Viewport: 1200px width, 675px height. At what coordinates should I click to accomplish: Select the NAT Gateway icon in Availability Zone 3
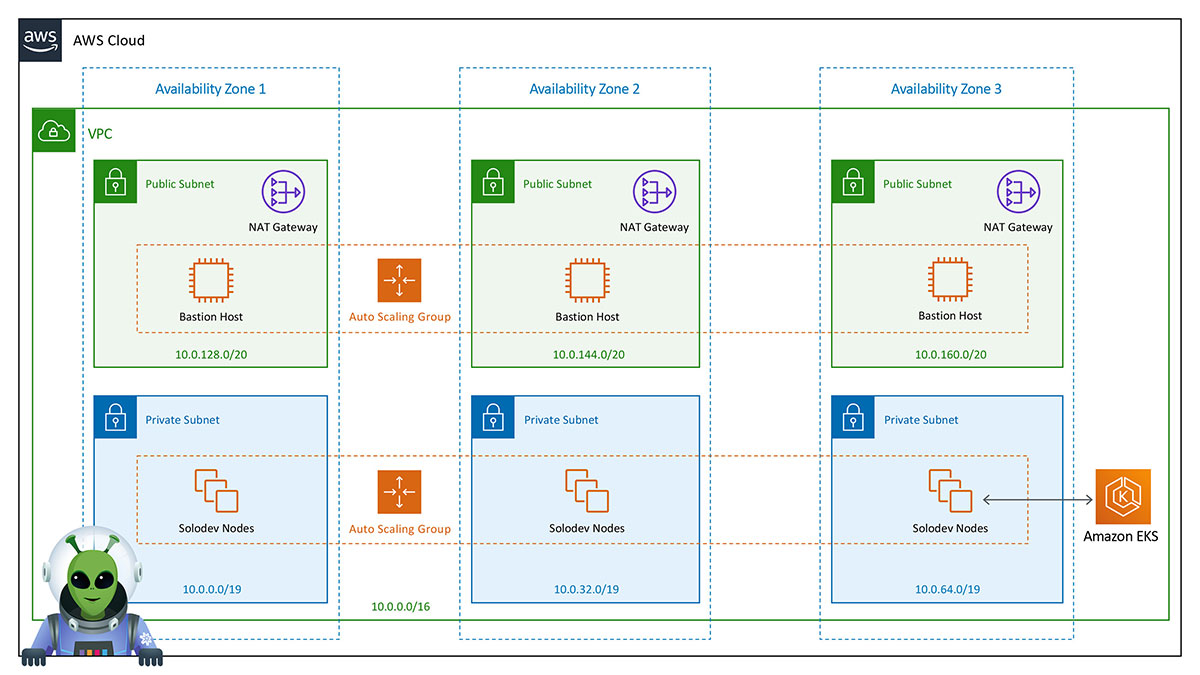tap(1017, 192)
